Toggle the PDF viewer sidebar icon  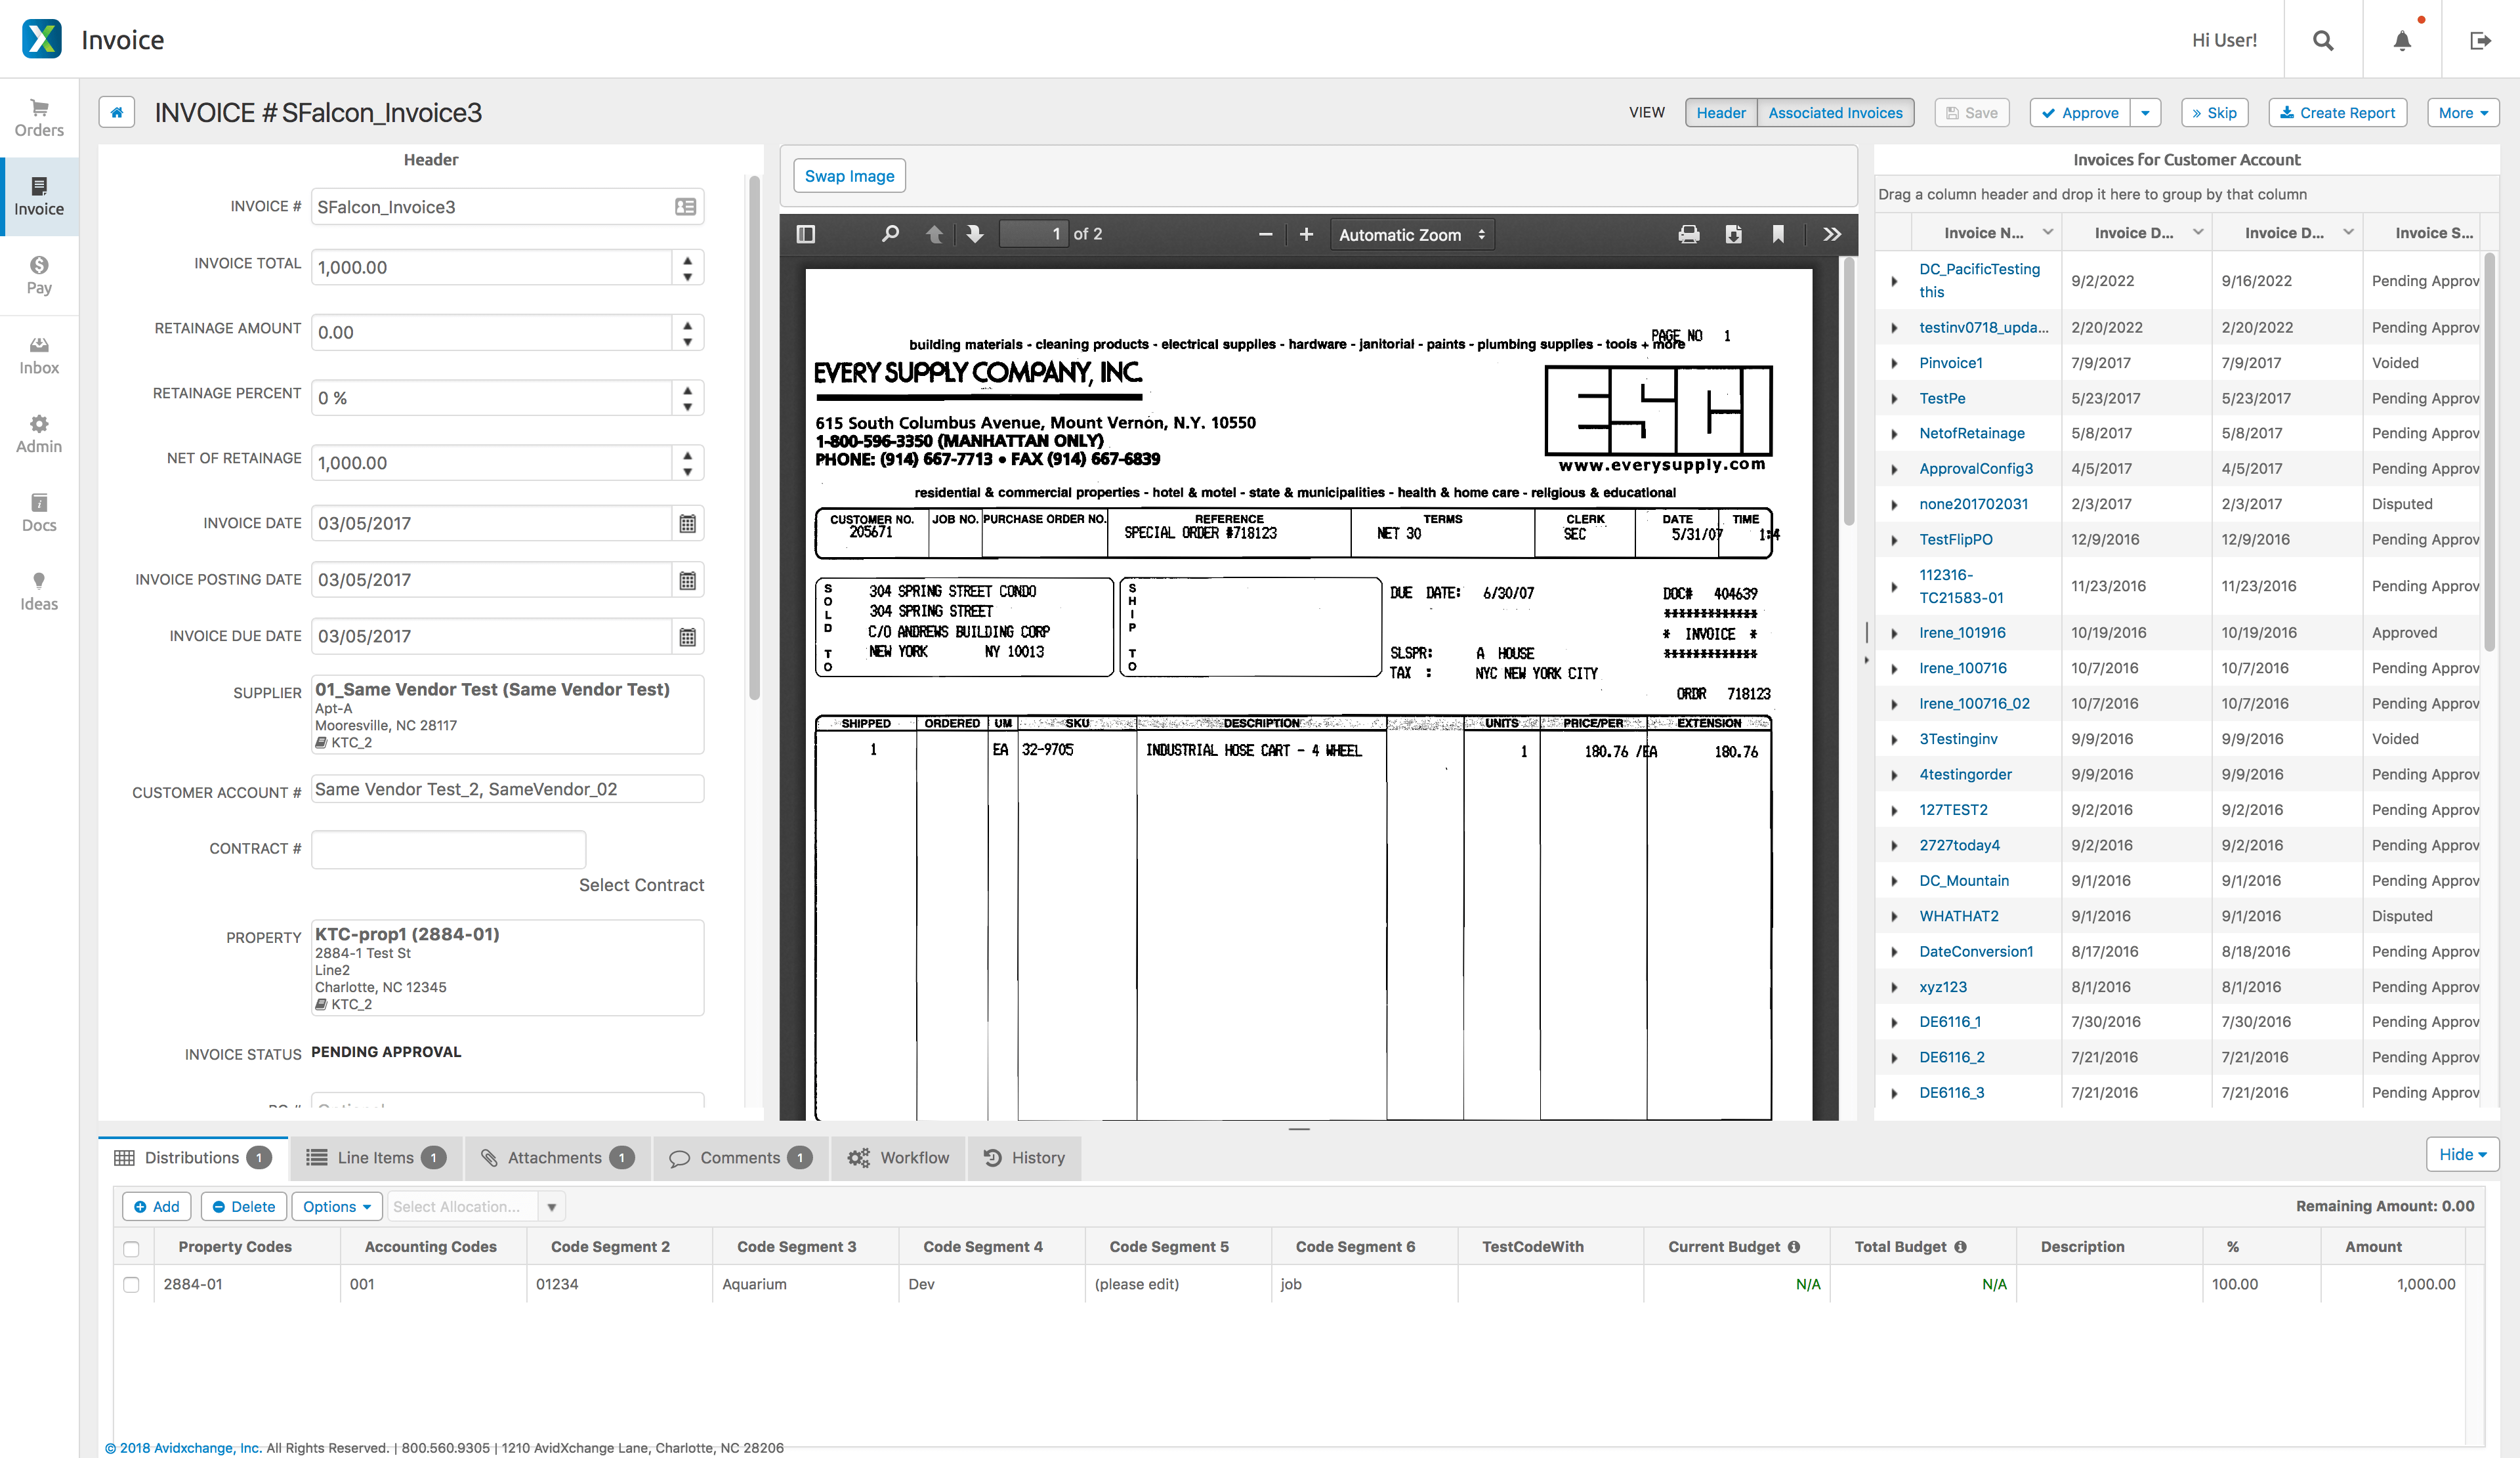[805, 234]
